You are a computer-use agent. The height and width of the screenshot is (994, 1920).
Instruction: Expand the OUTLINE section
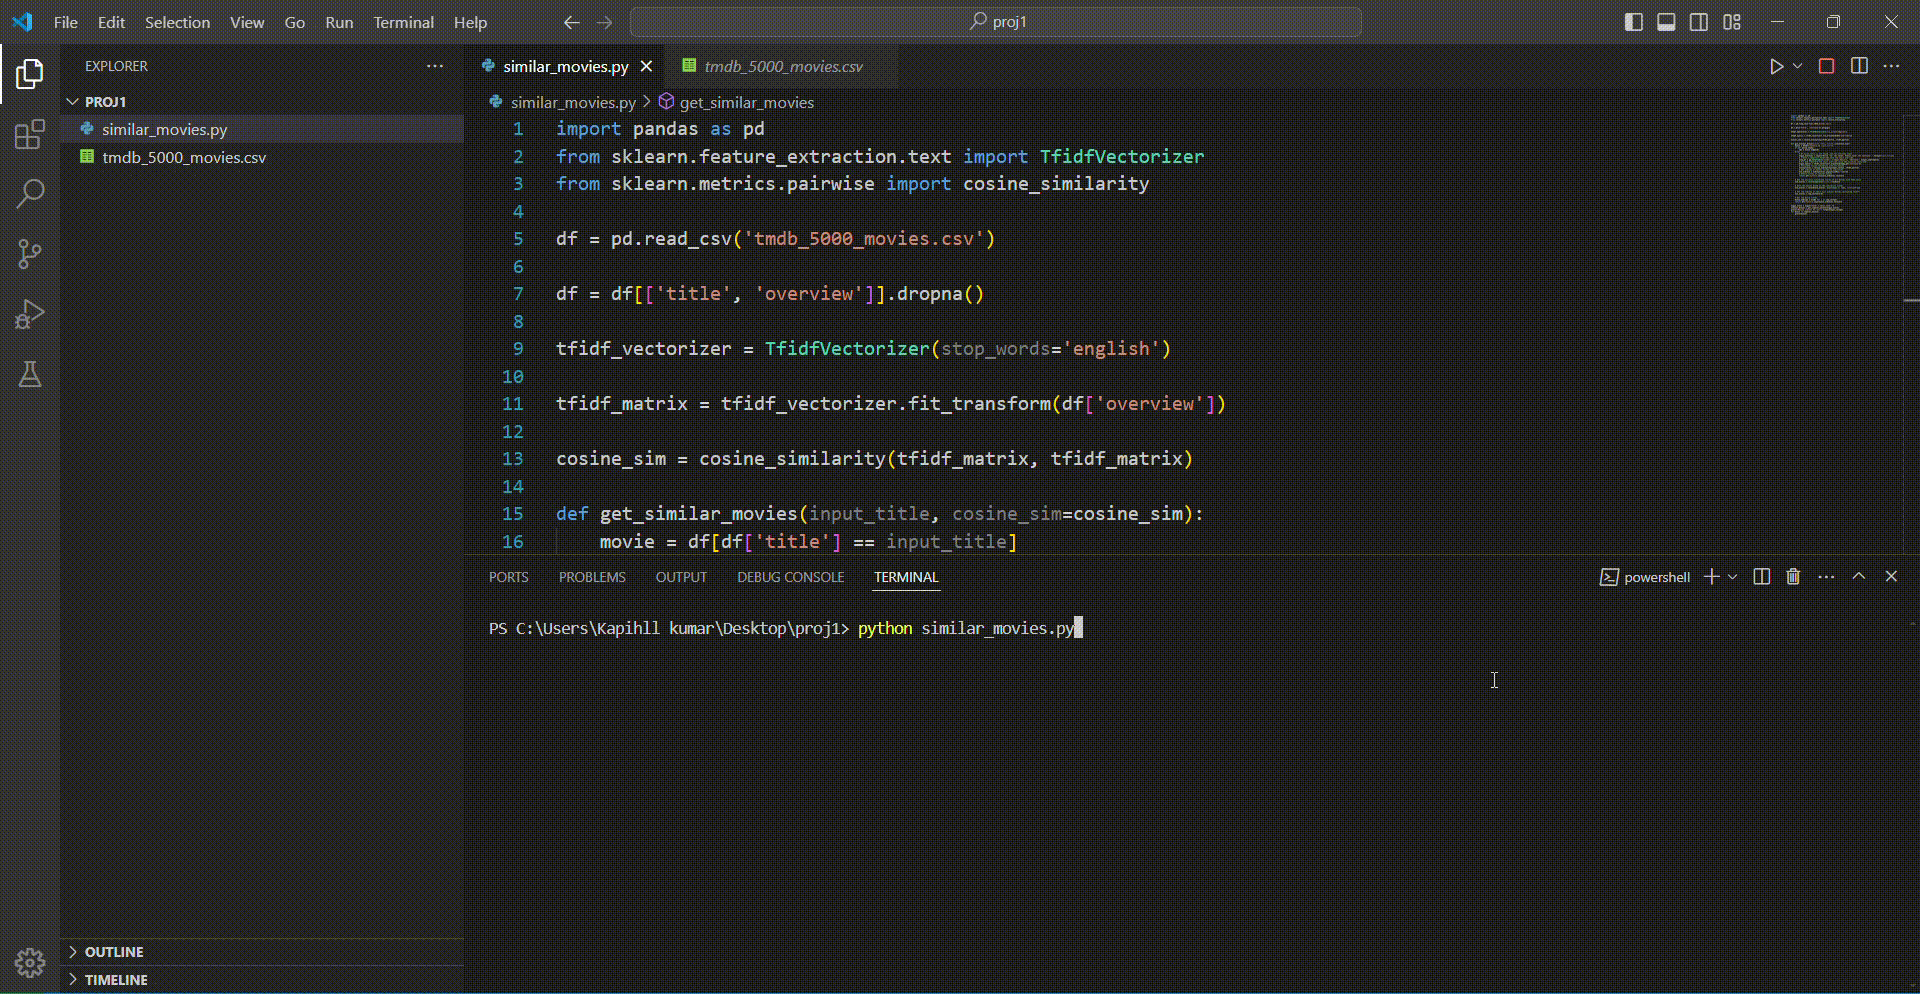(262, 952)
